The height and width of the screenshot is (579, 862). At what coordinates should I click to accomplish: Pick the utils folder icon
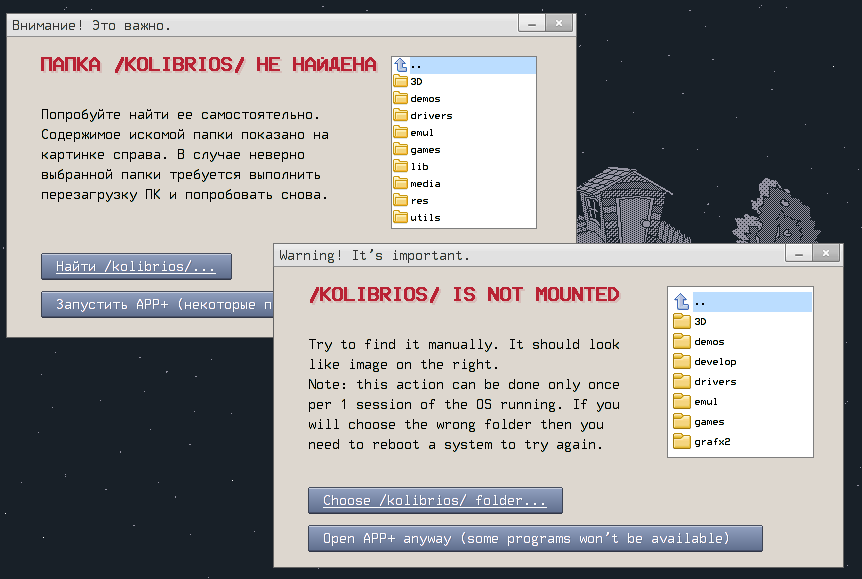click(400, 218)
